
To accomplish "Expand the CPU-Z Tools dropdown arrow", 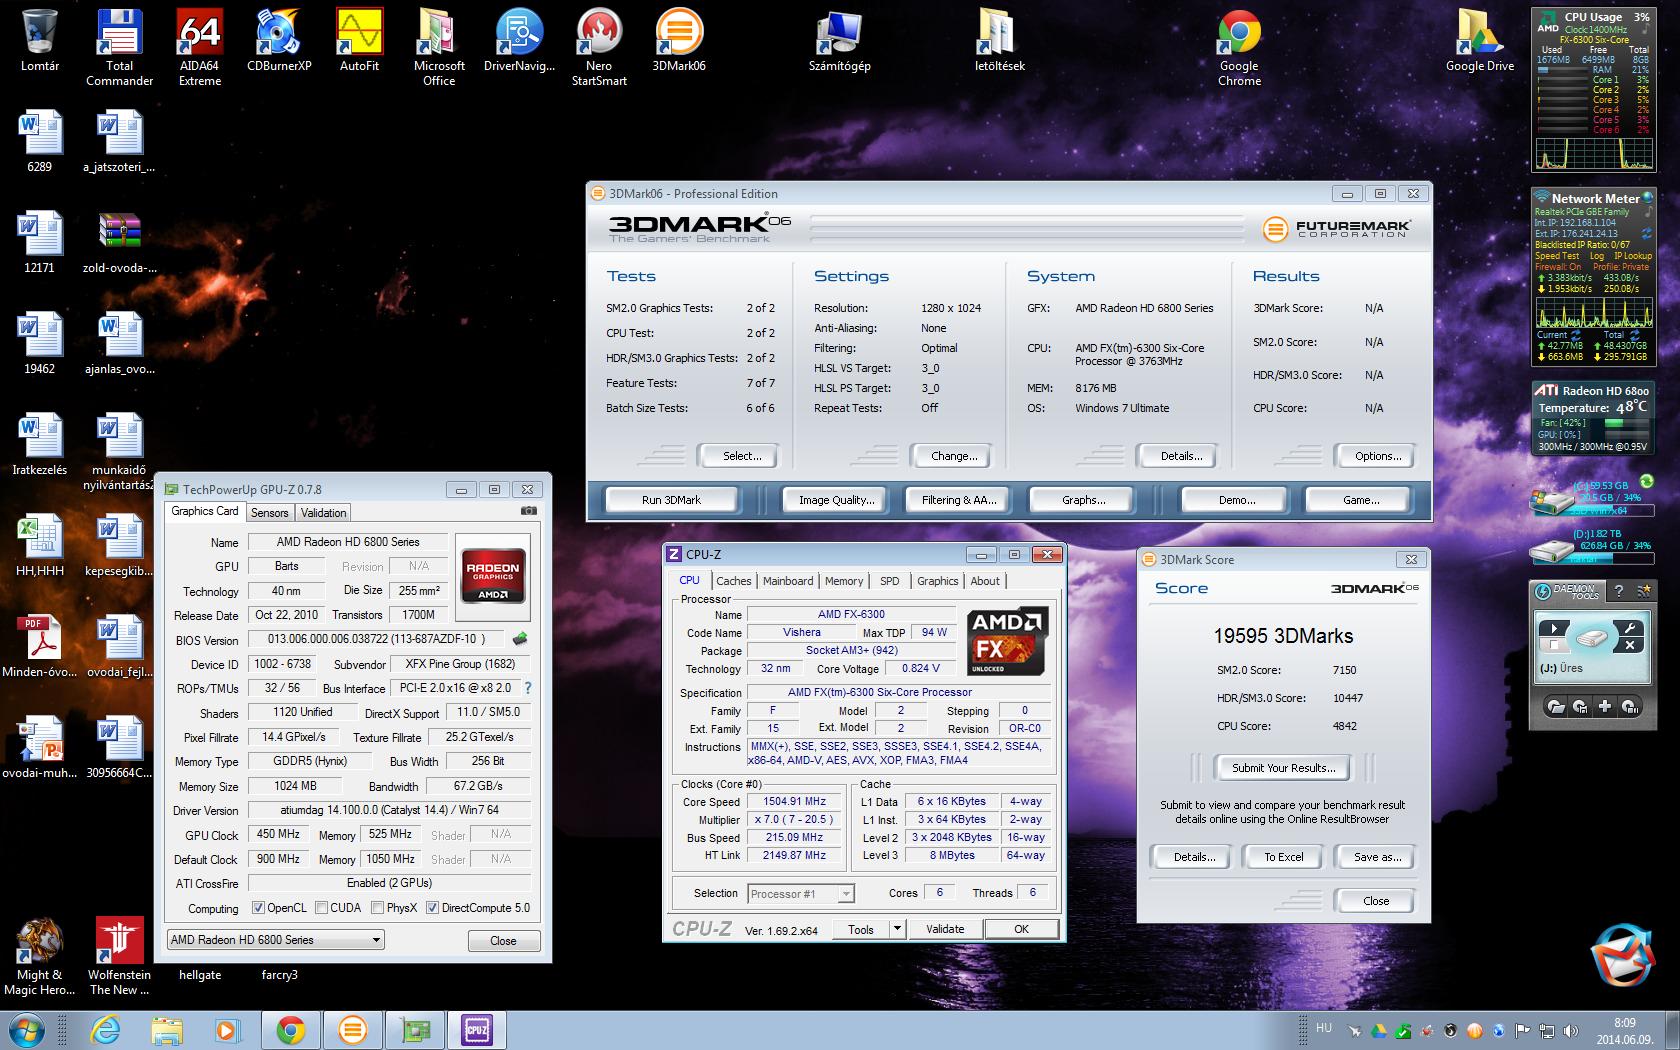I will (x=898, y=929).
